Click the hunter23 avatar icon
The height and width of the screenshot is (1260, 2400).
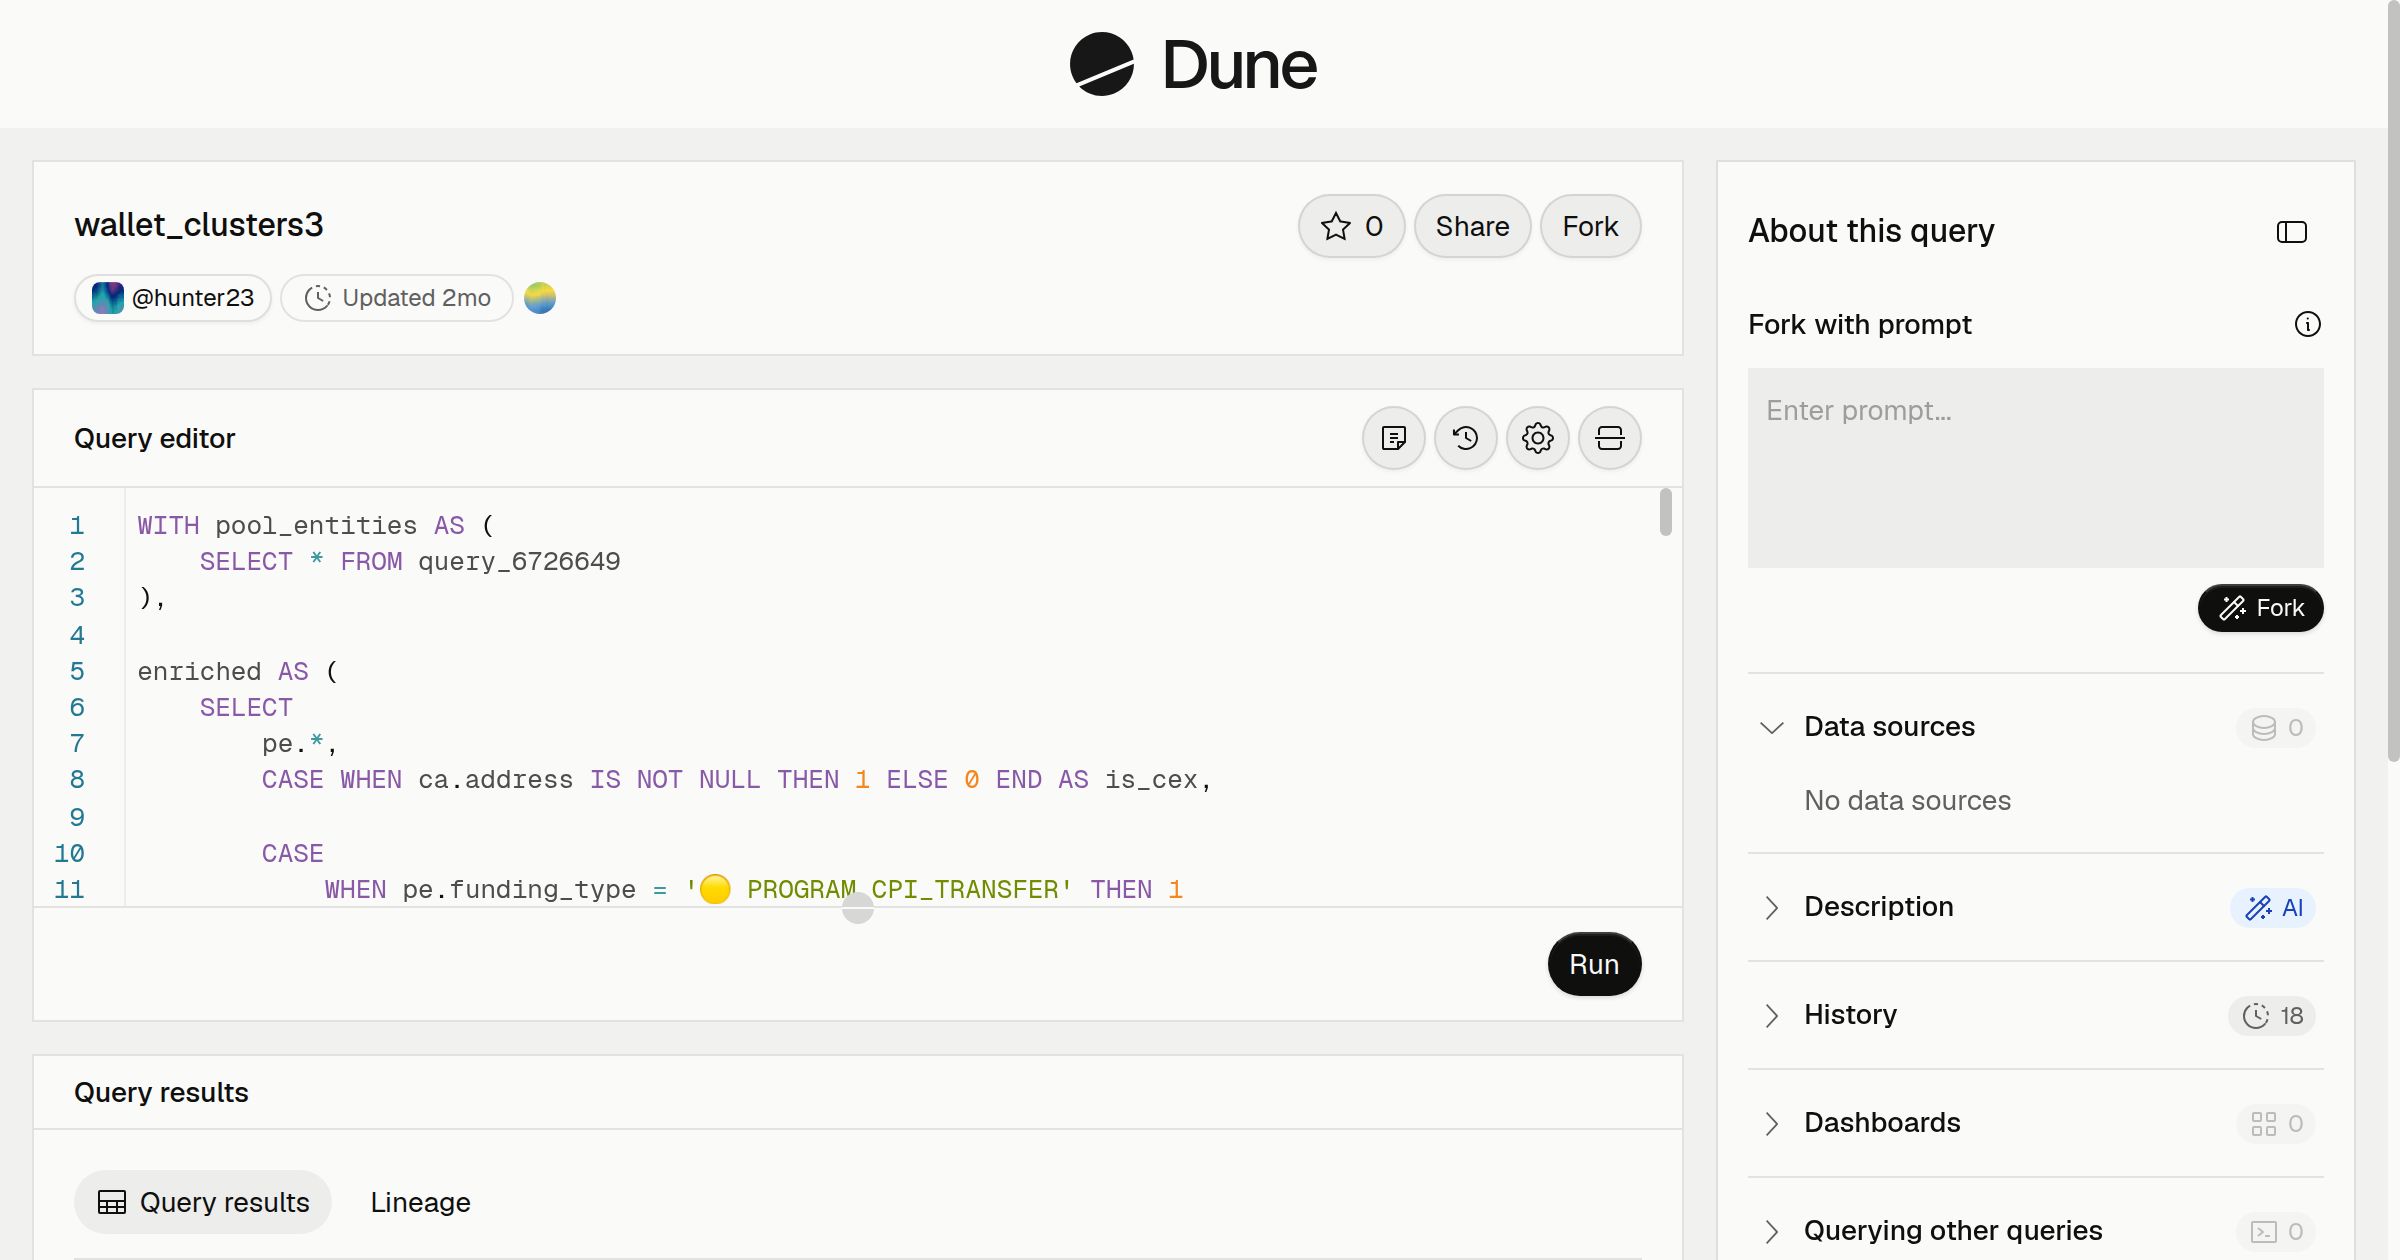(x=107, y=298)
